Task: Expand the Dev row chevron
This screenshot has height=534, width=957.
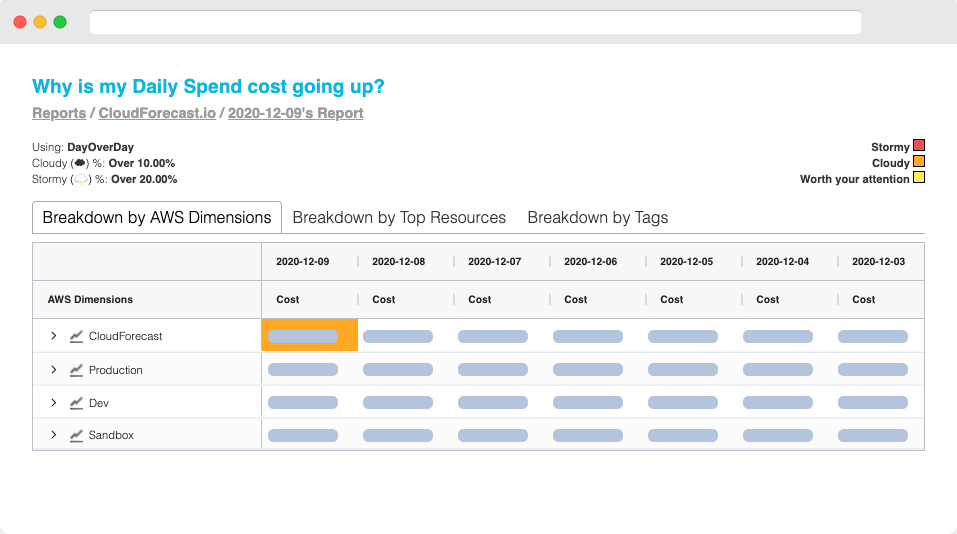Action: [54, 403]
